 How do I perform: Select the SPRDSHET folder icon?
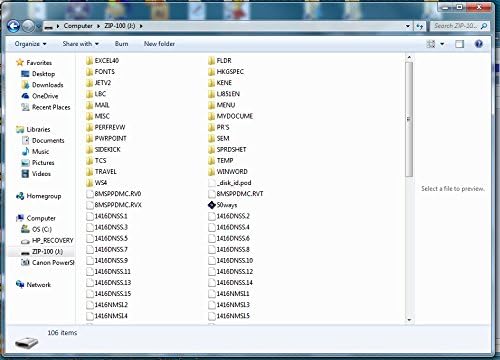click(211, 149)
